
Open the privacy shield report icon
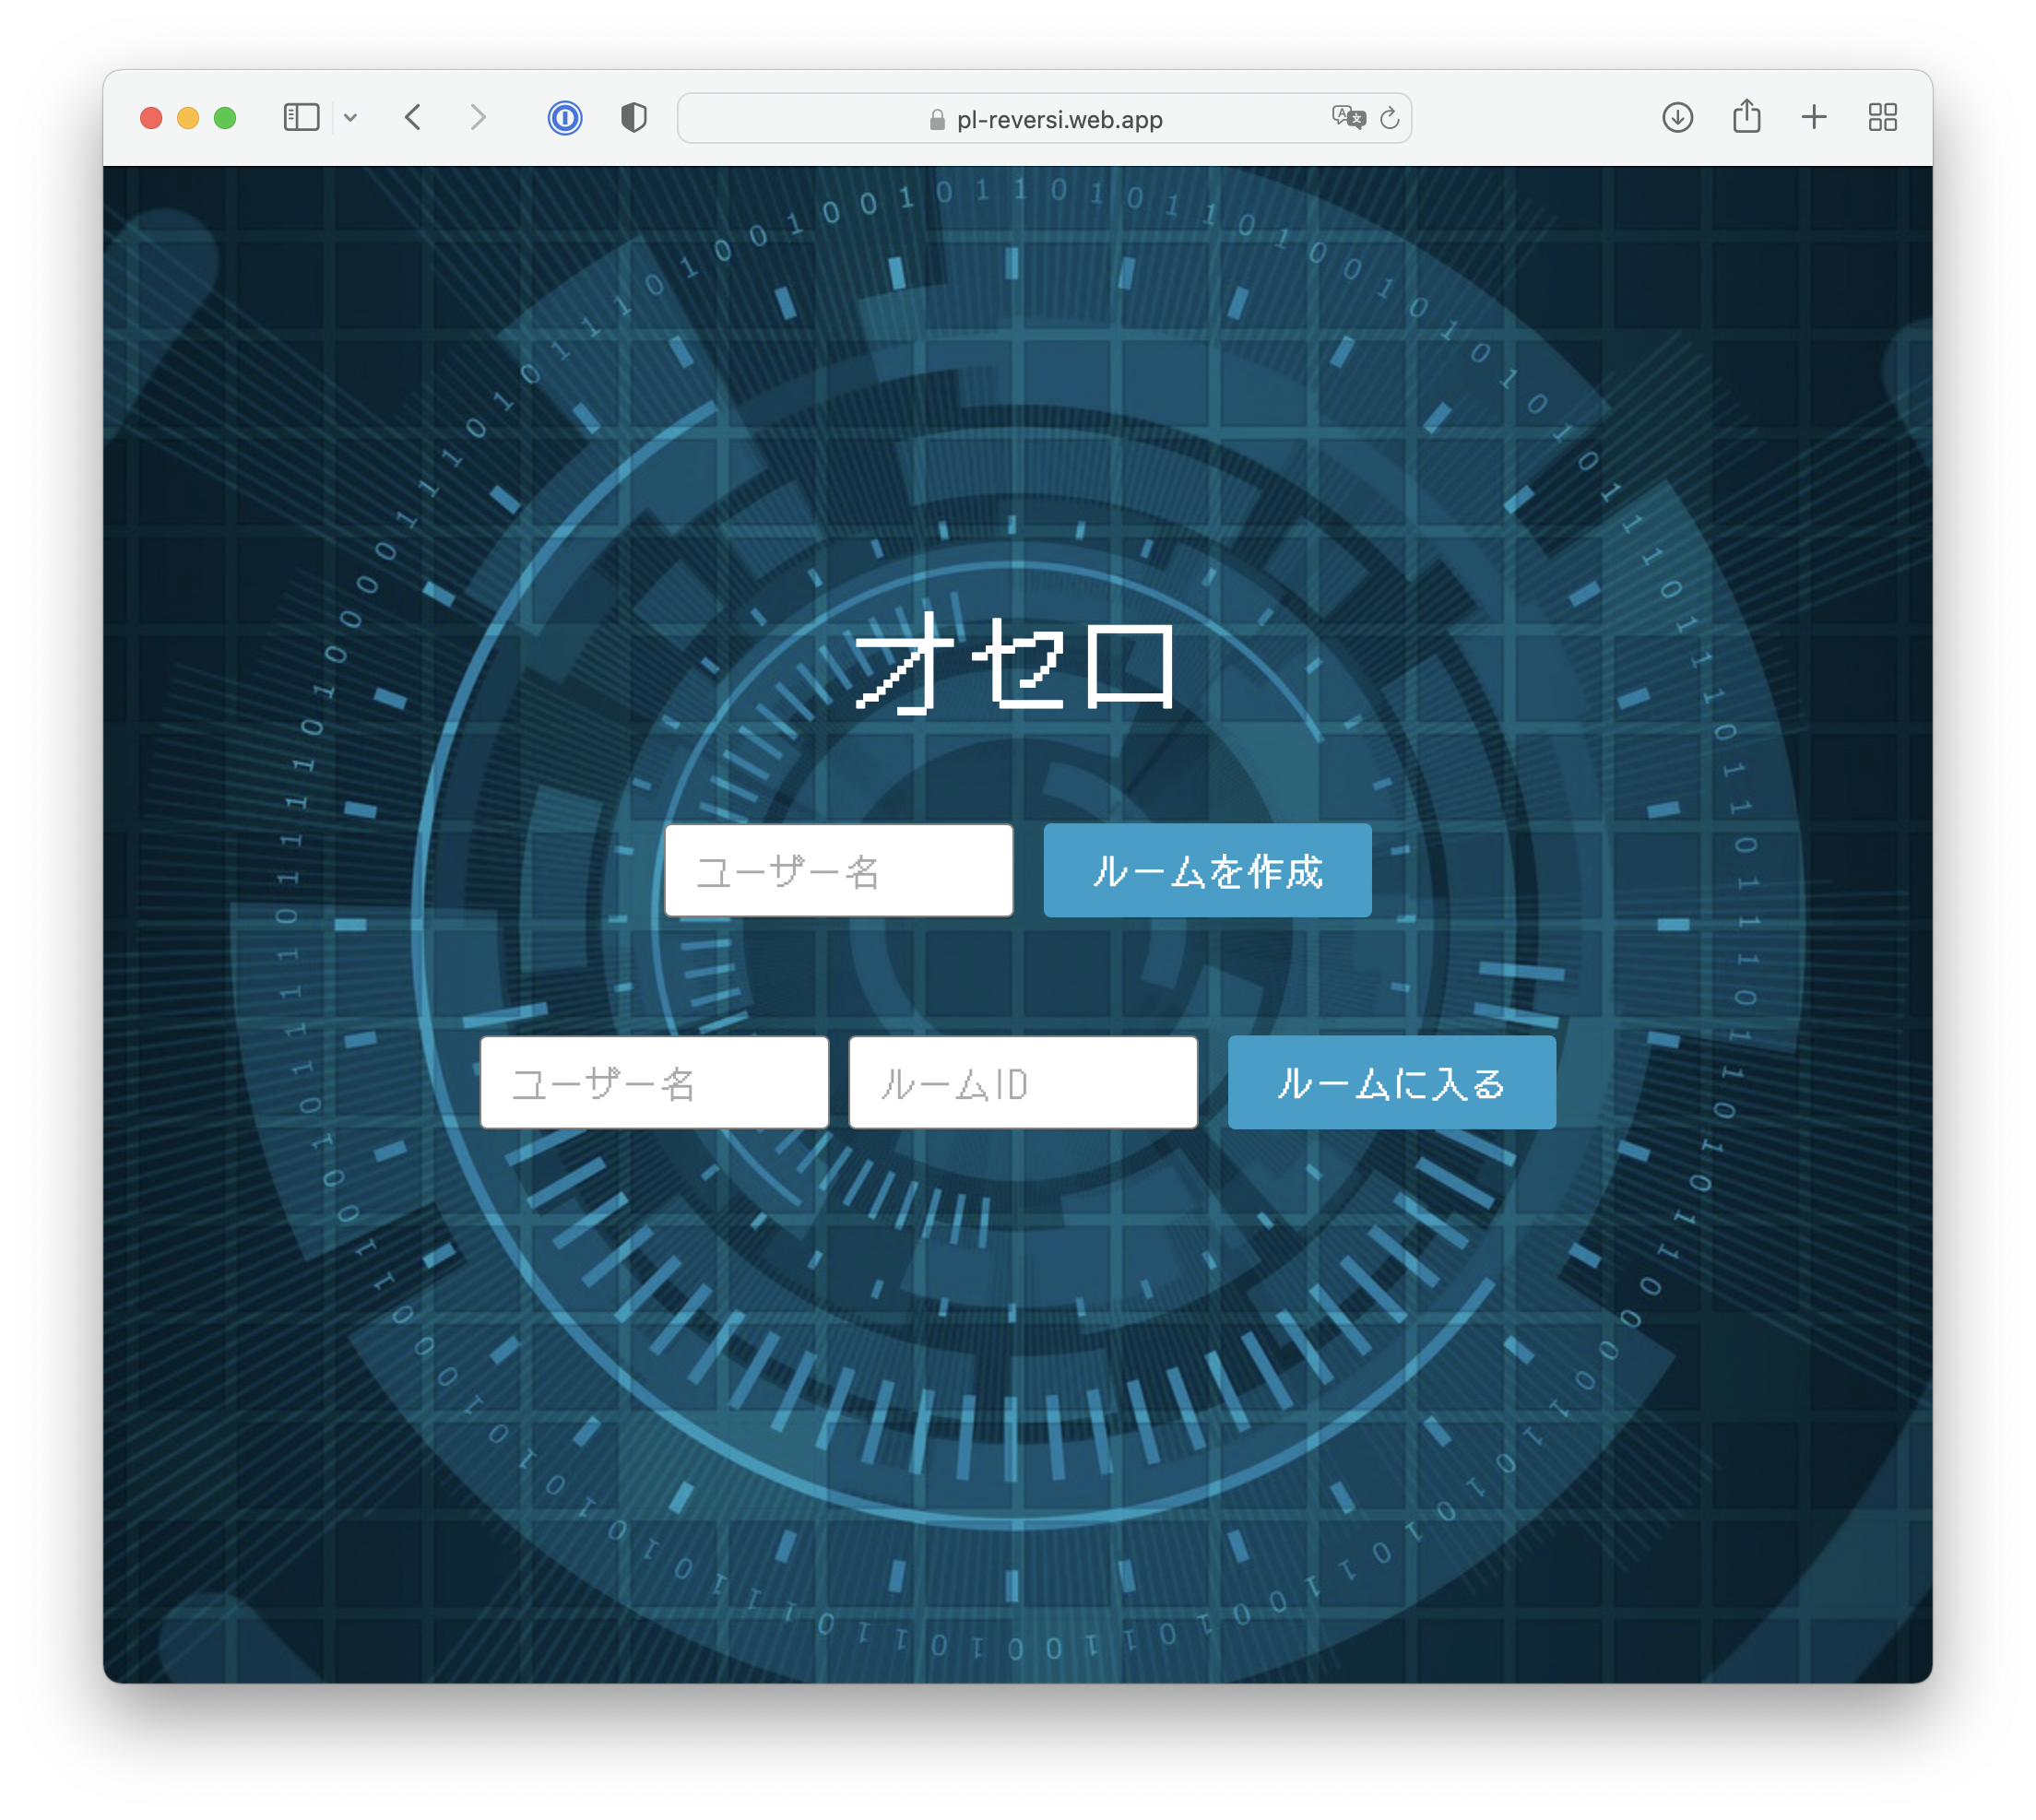coord(633,118)
